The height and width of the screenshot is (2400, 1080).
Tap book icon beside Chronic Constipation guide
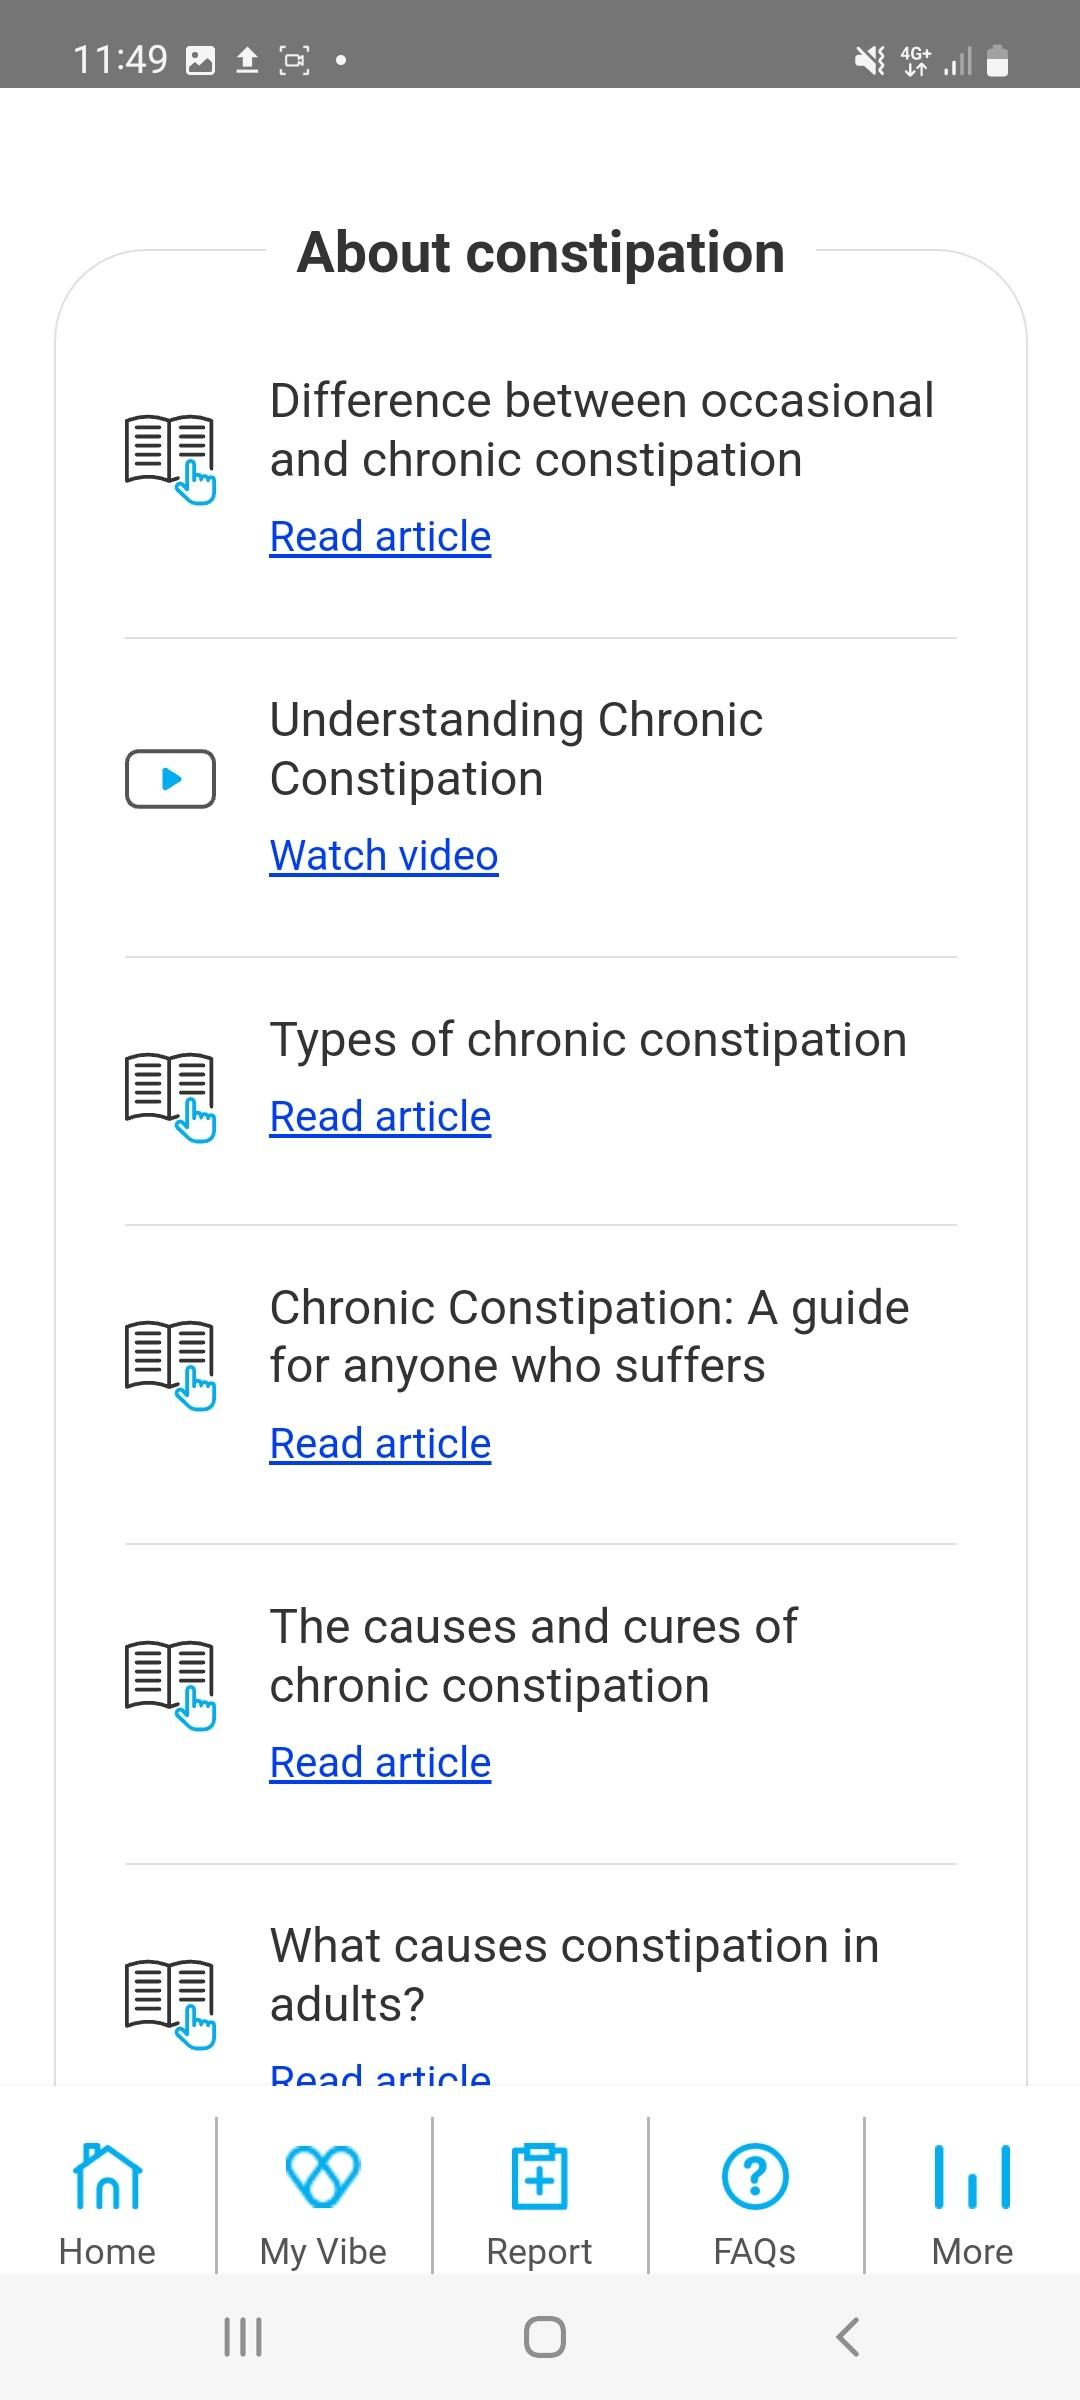(x=170, y=1365)
